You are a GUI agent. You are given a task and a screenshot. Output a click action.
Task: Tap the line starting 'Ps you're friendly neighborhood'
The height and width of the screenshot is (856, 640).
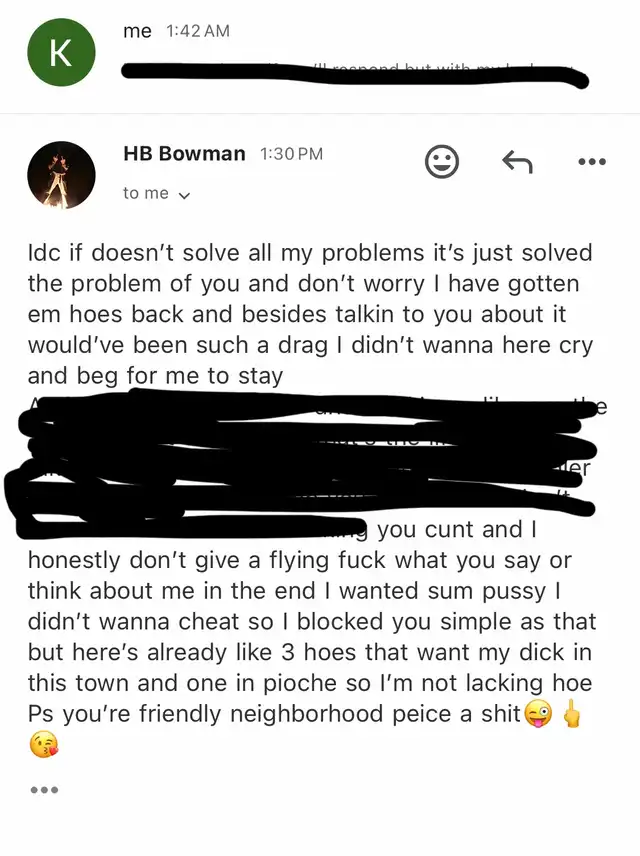coord(274,714)
